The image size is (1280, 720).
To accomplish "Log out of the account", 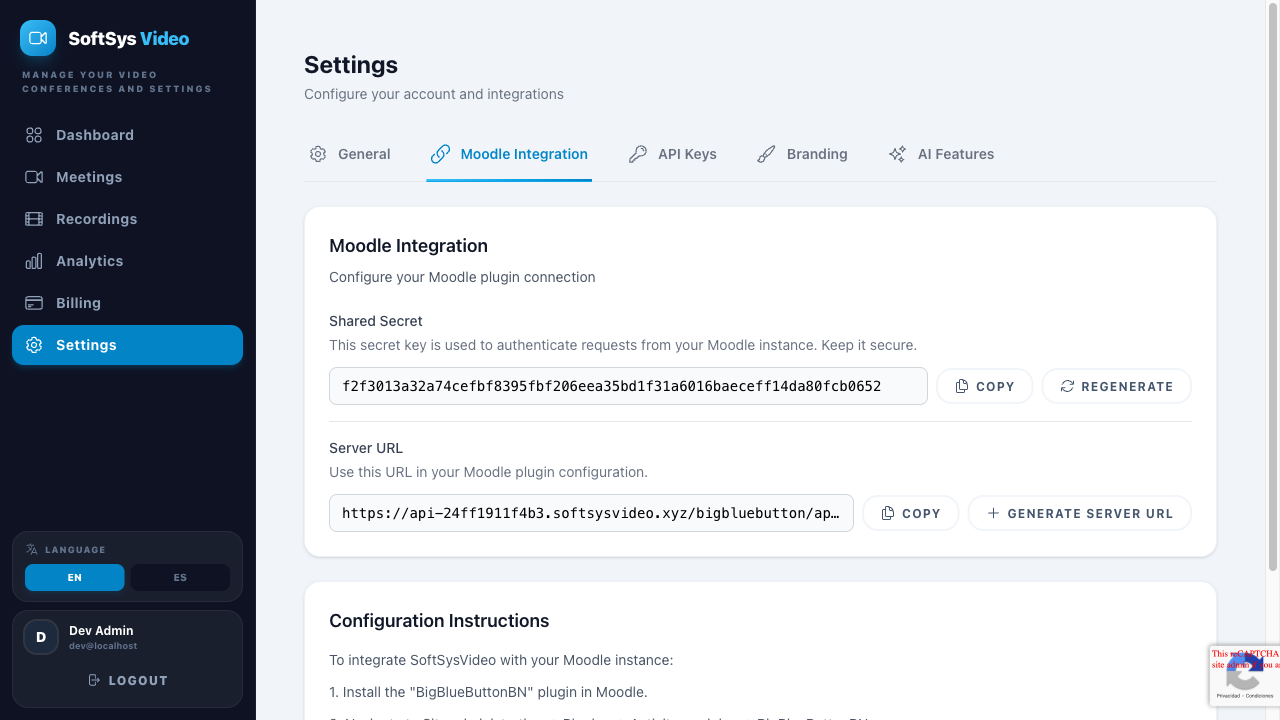I will [x=127, y=680].
